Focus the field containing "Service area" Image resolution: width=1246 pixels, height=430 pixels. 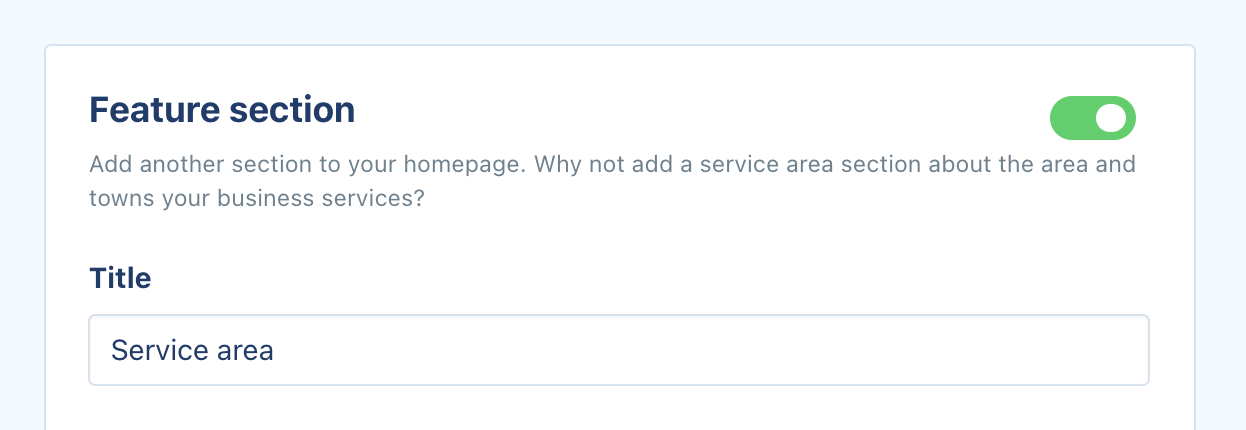[x=618, y=350]
